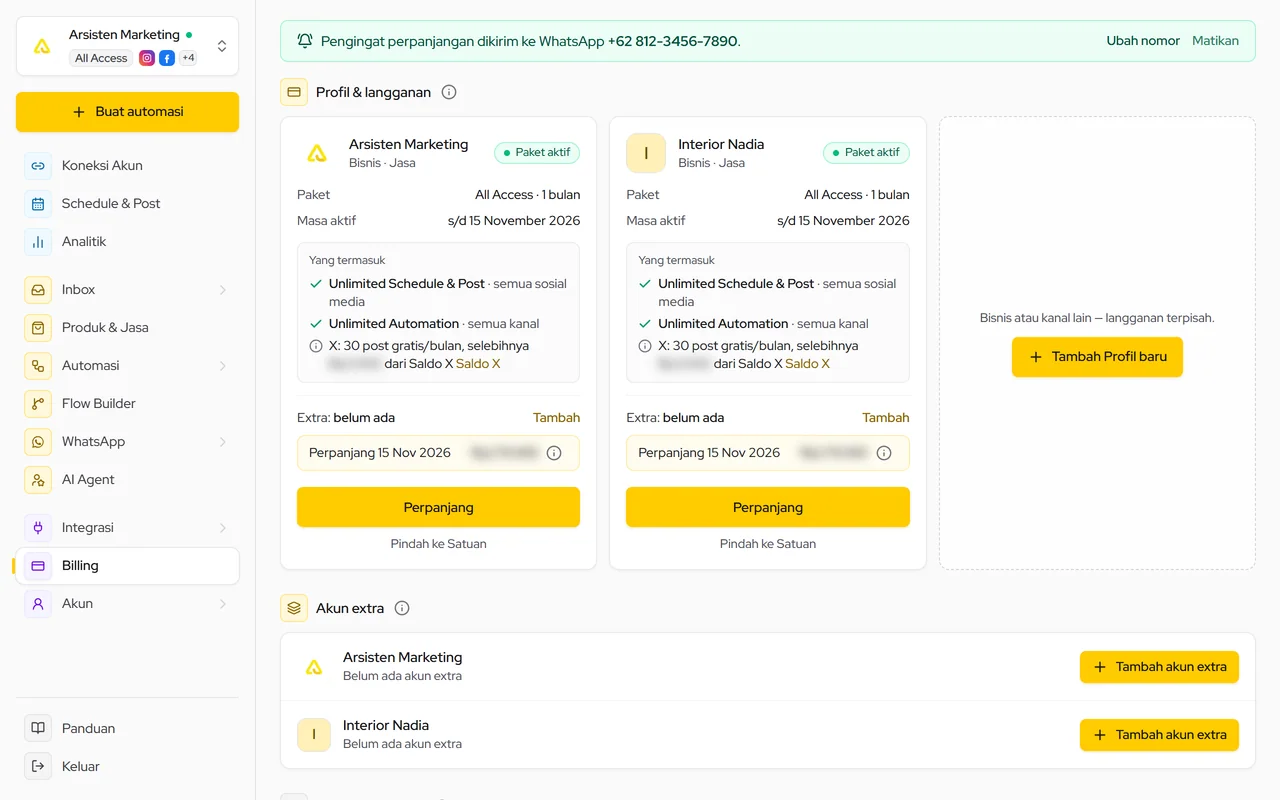This screenshot has height=800, width=1280.
Task: Click the Panduan book icon
Action: click(38, 729)
